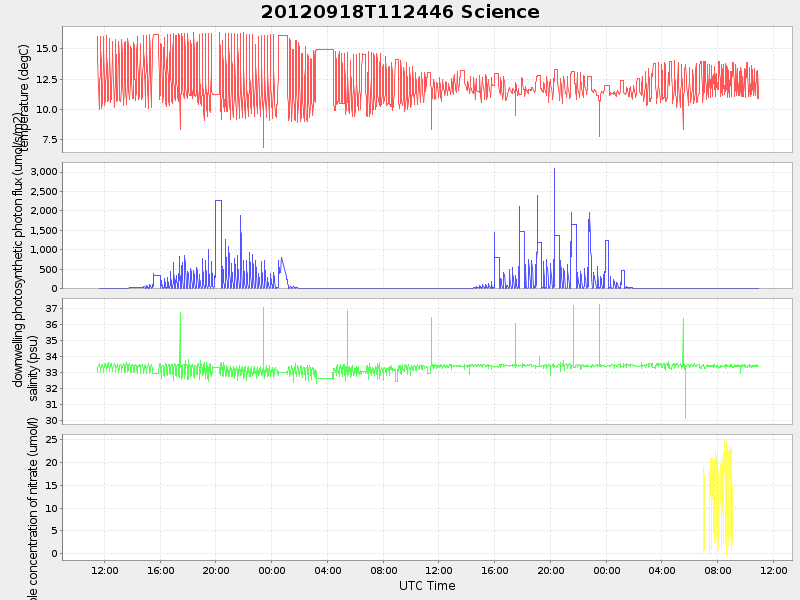
Task: Click the 7.5 tick on the temperature axis
Action: 50,140
